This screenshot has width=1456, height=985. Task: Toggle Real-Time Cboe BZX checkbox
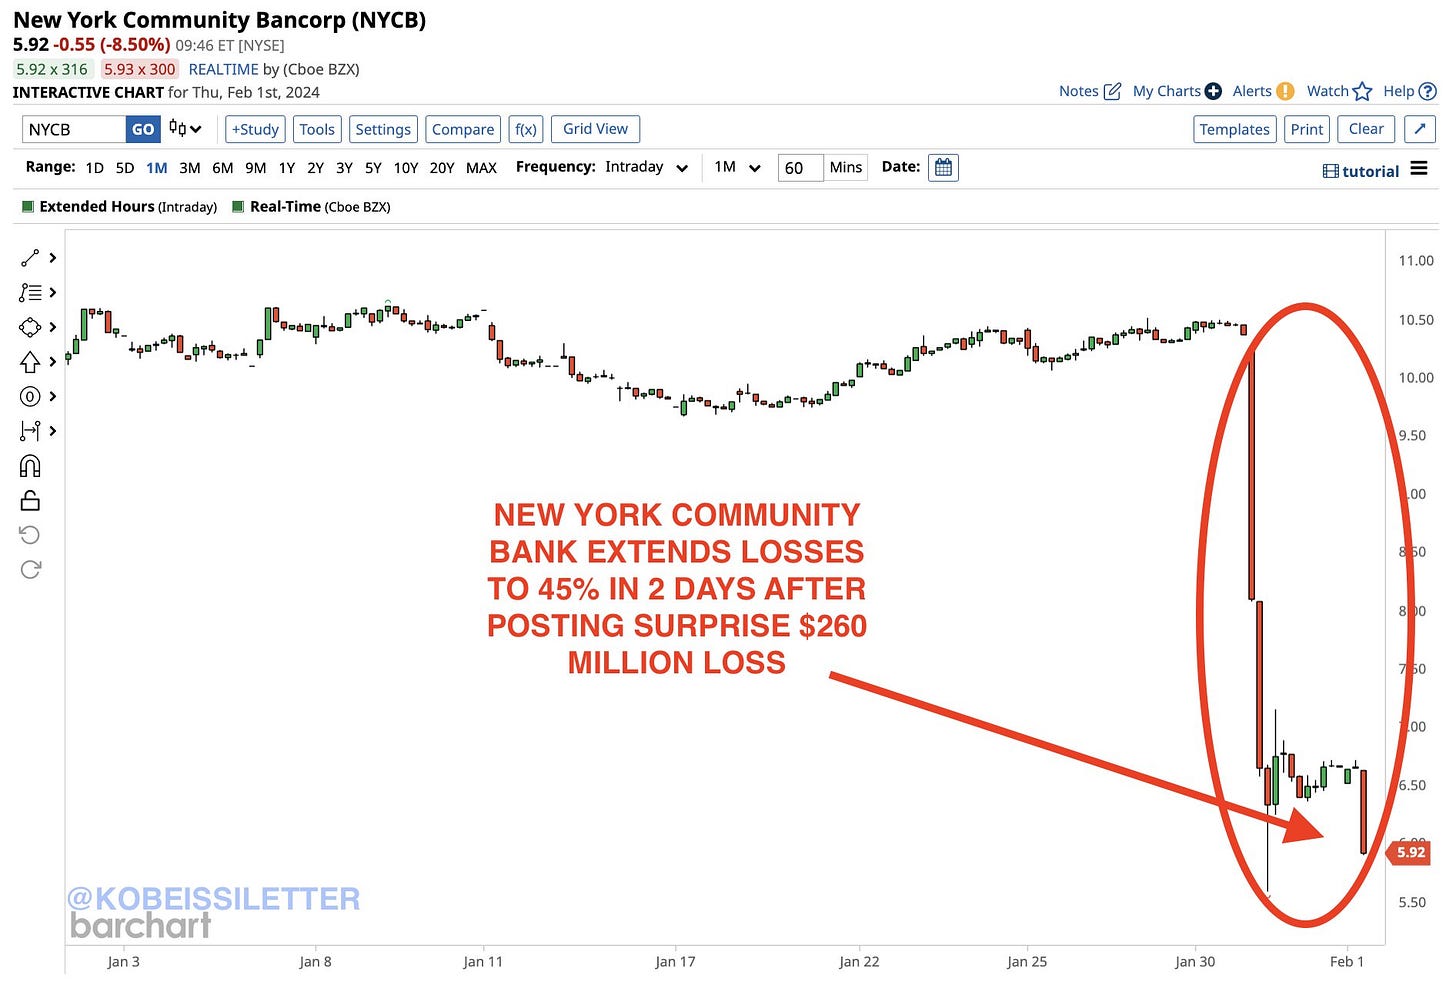click(238, 207)
